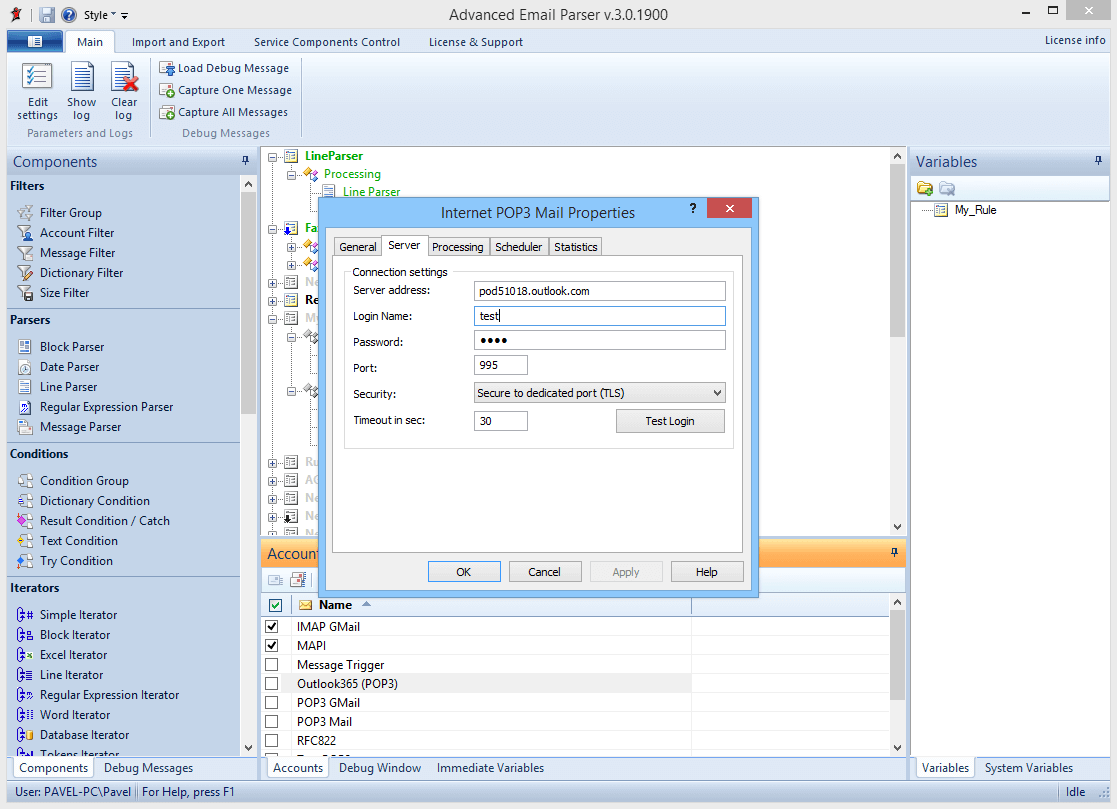1117x809 pixels.
Task: Uncheck the IMAP GMail account
Action: (x=271, y=627)
